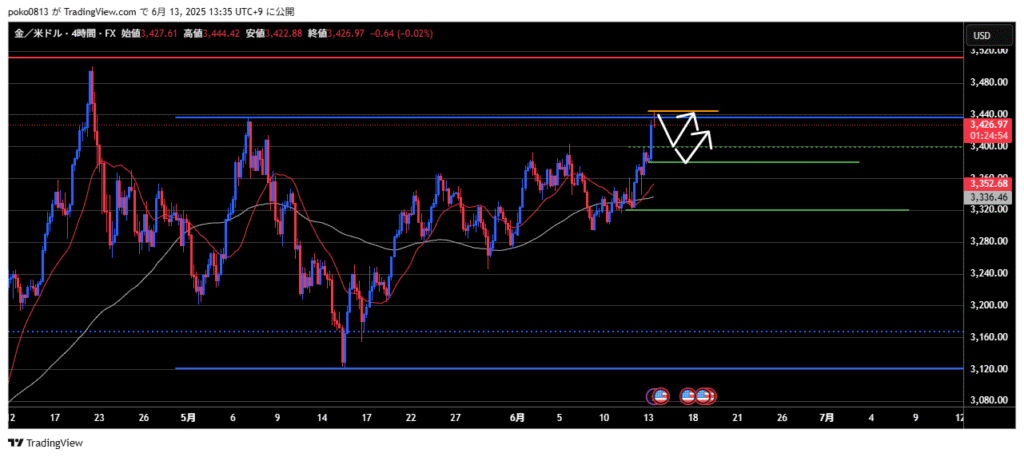The width and height of the screenshot is (1024, 457).
Task: Click the TradingView logo at bottom left
Action: (46, 442)
